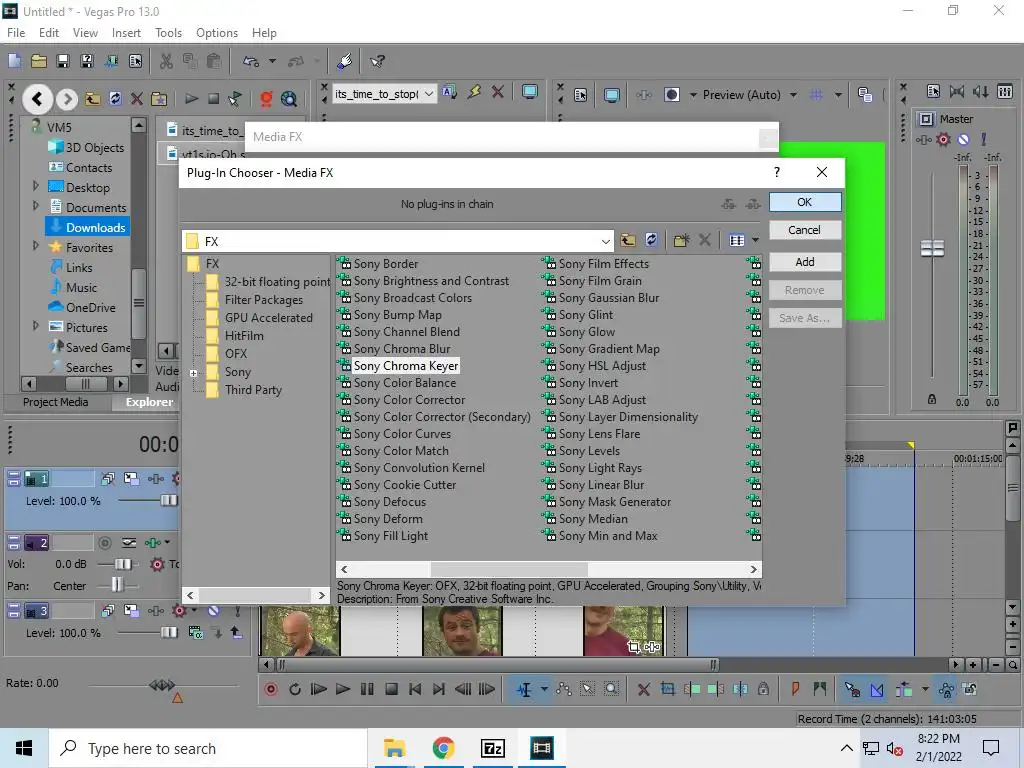Click the red X delete icon in Explorer
The image size is (1024, 768).
136,99
